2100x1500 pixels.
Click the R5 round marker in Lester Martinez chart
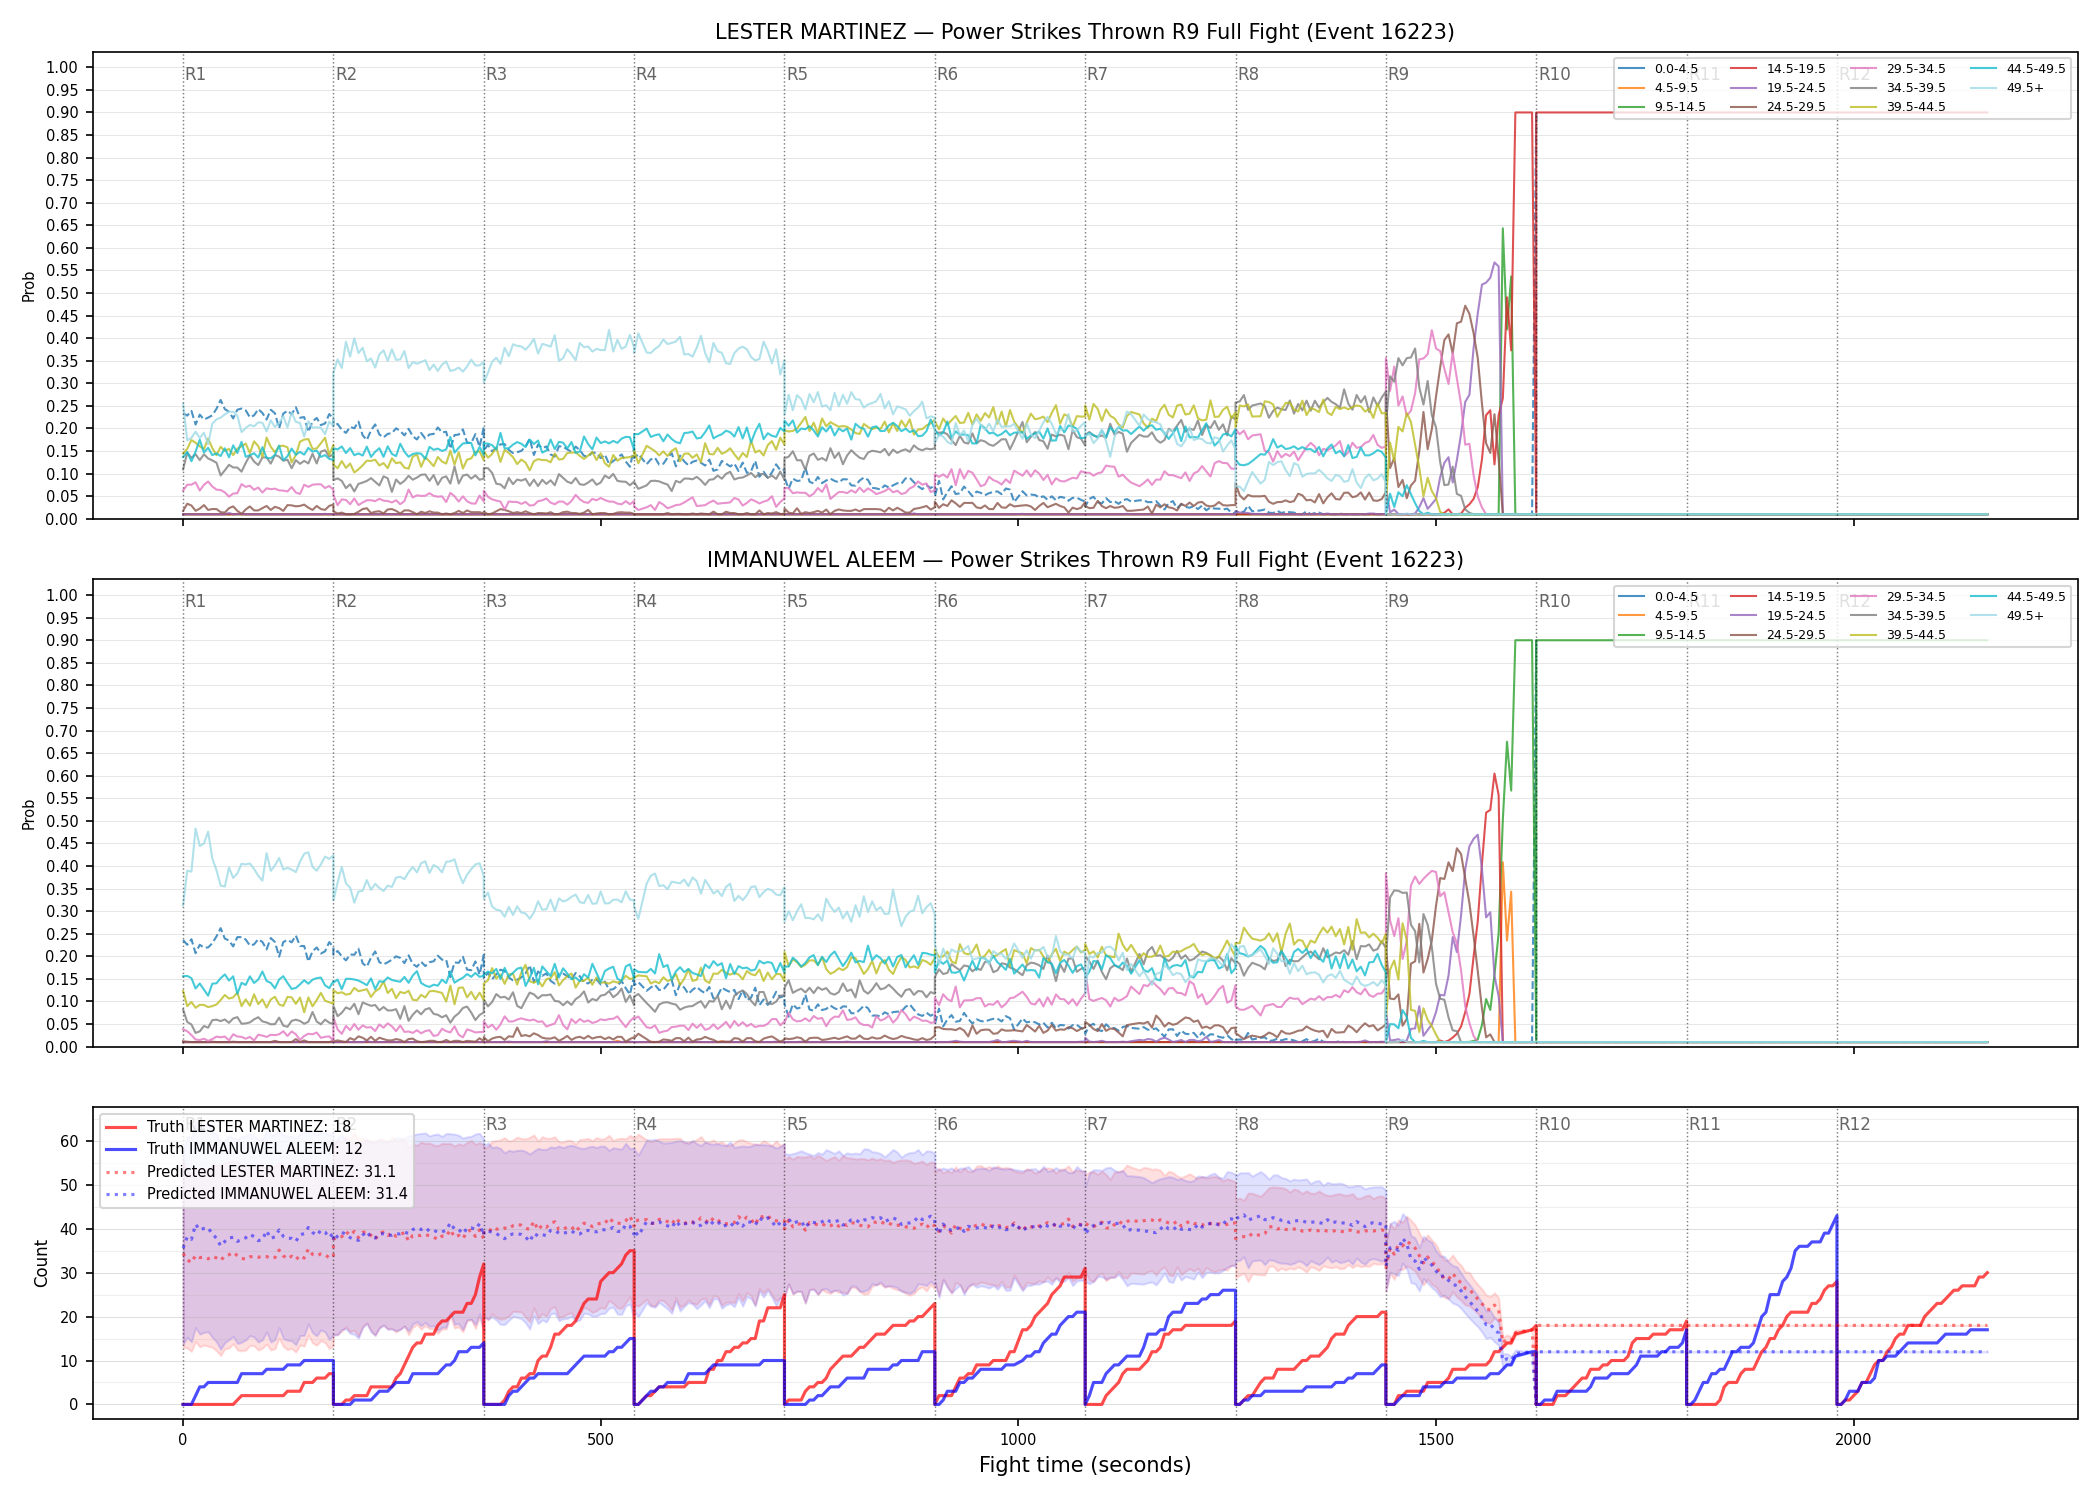pos(797,74)
